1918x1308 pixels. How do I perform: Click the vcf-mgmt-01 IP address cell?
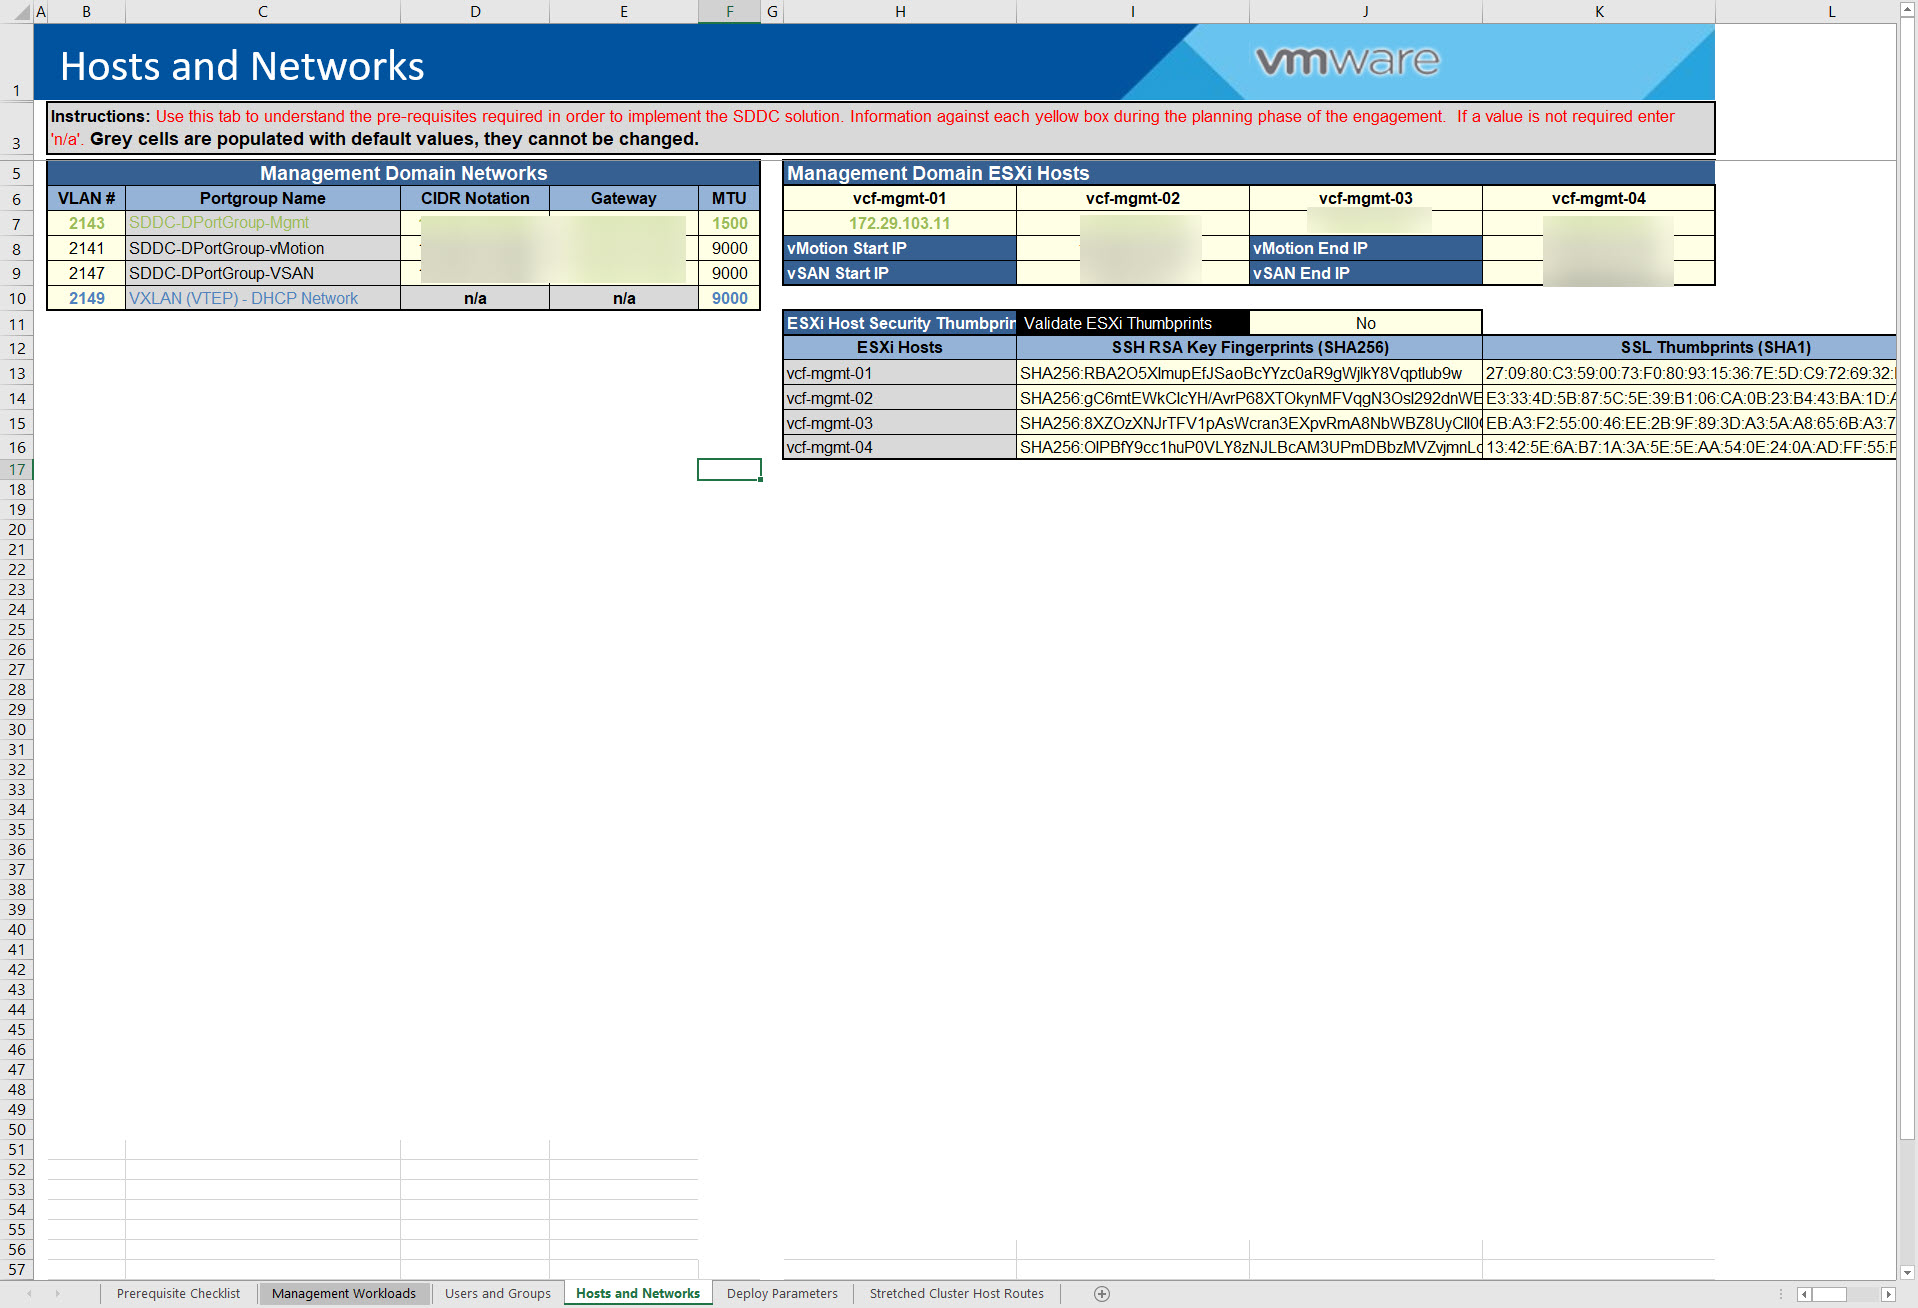[x=899, y=223]
